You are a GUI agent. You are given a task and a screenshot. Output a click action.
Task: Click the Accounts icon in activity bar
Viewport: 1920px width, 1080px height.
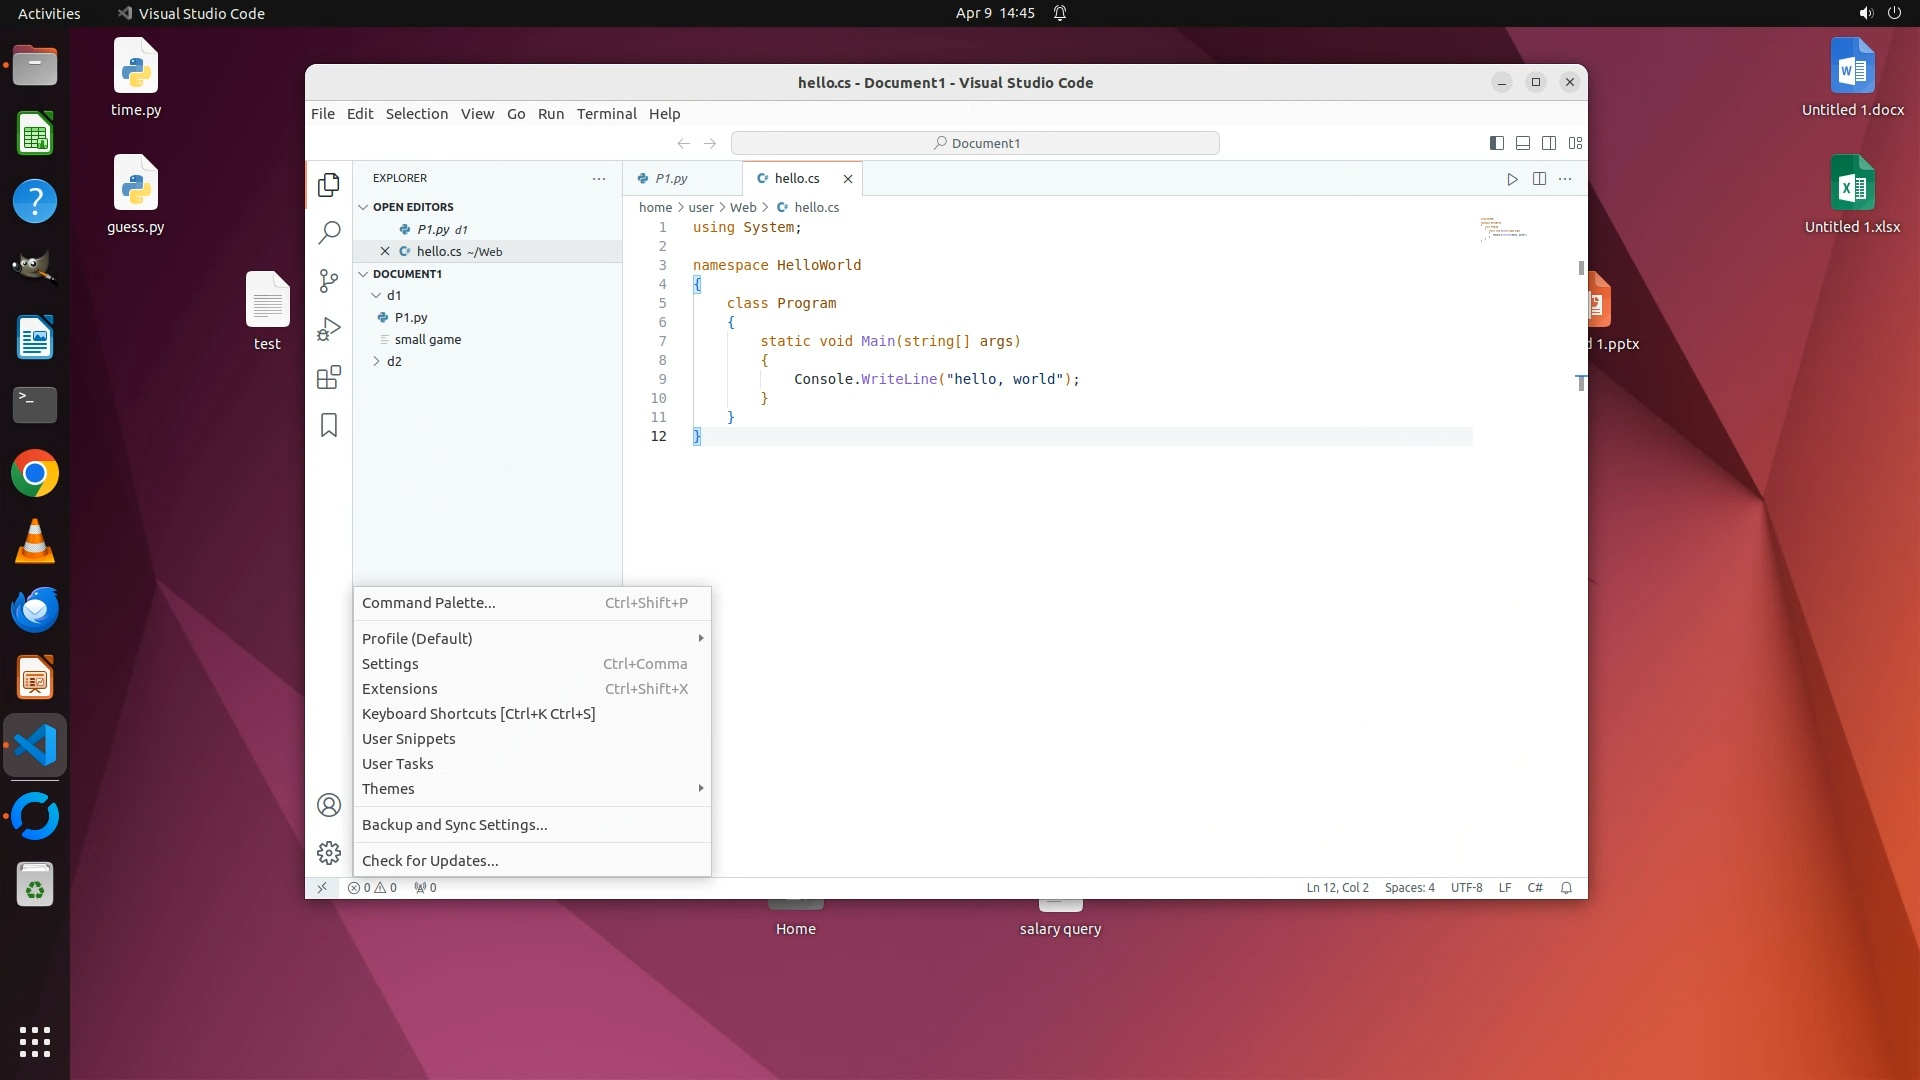[x=329, y=805]
